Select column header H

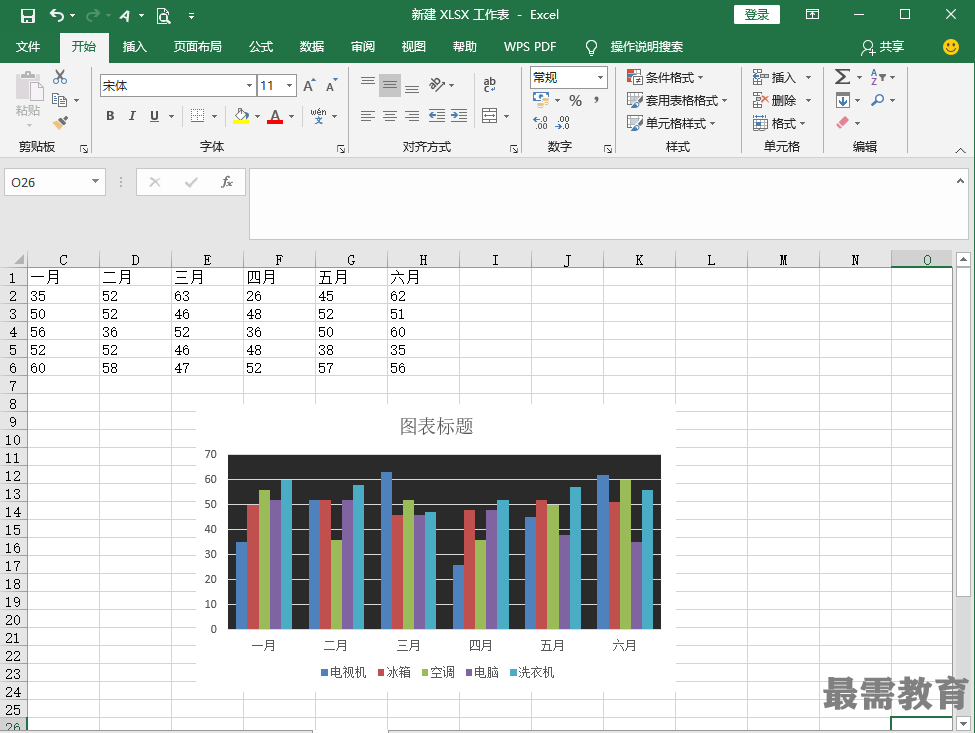[x=423, y=260]
